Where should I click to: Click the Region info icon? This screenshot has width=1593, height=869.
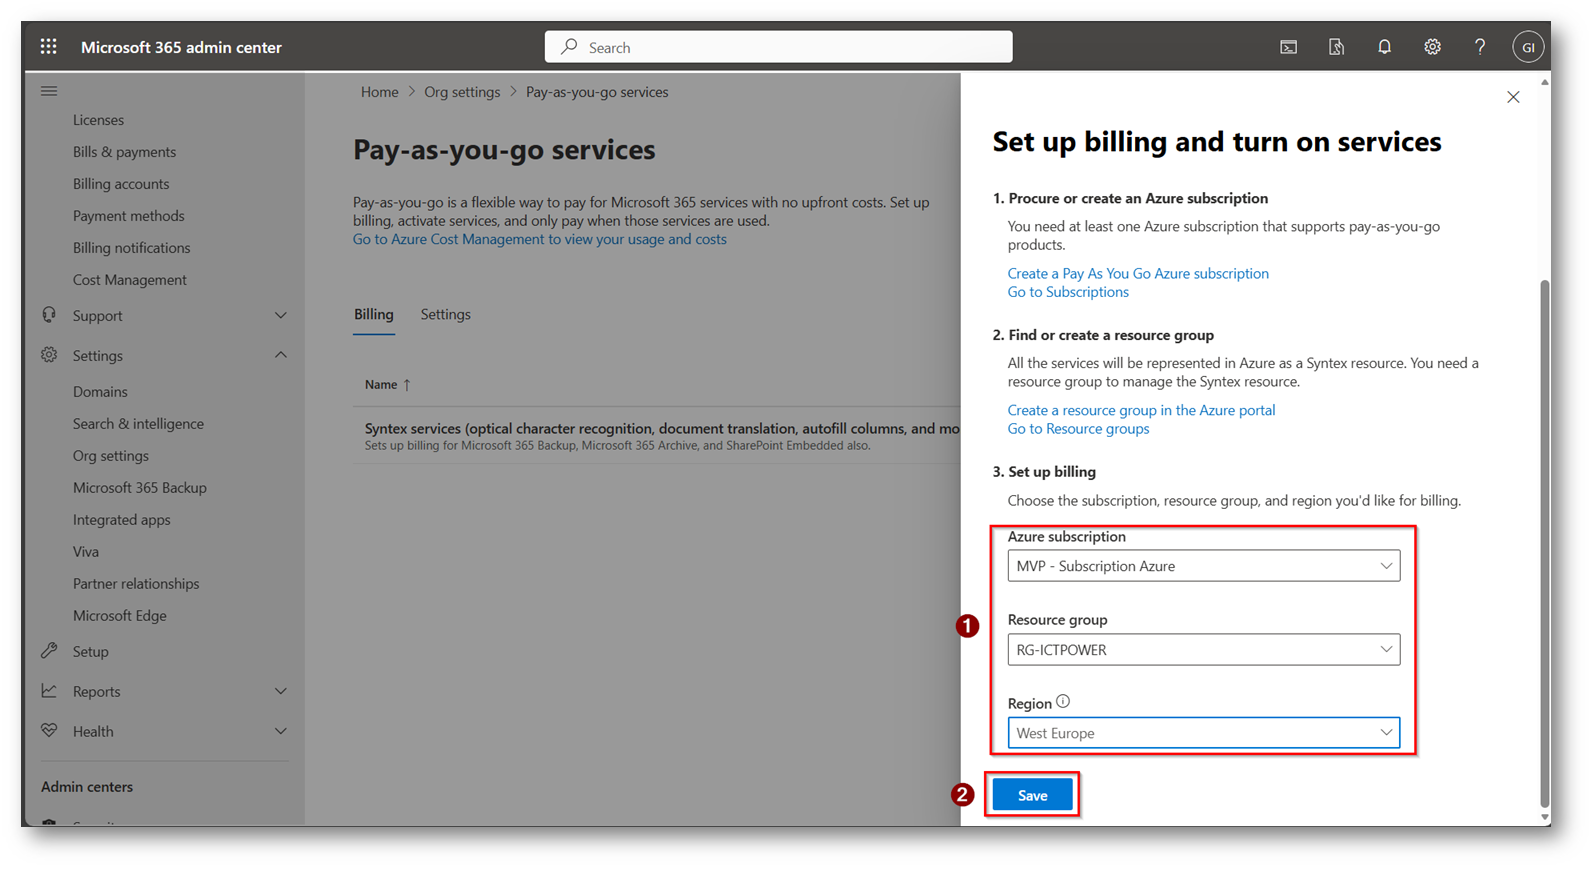pyautogui.click(x=1063, y=702)
